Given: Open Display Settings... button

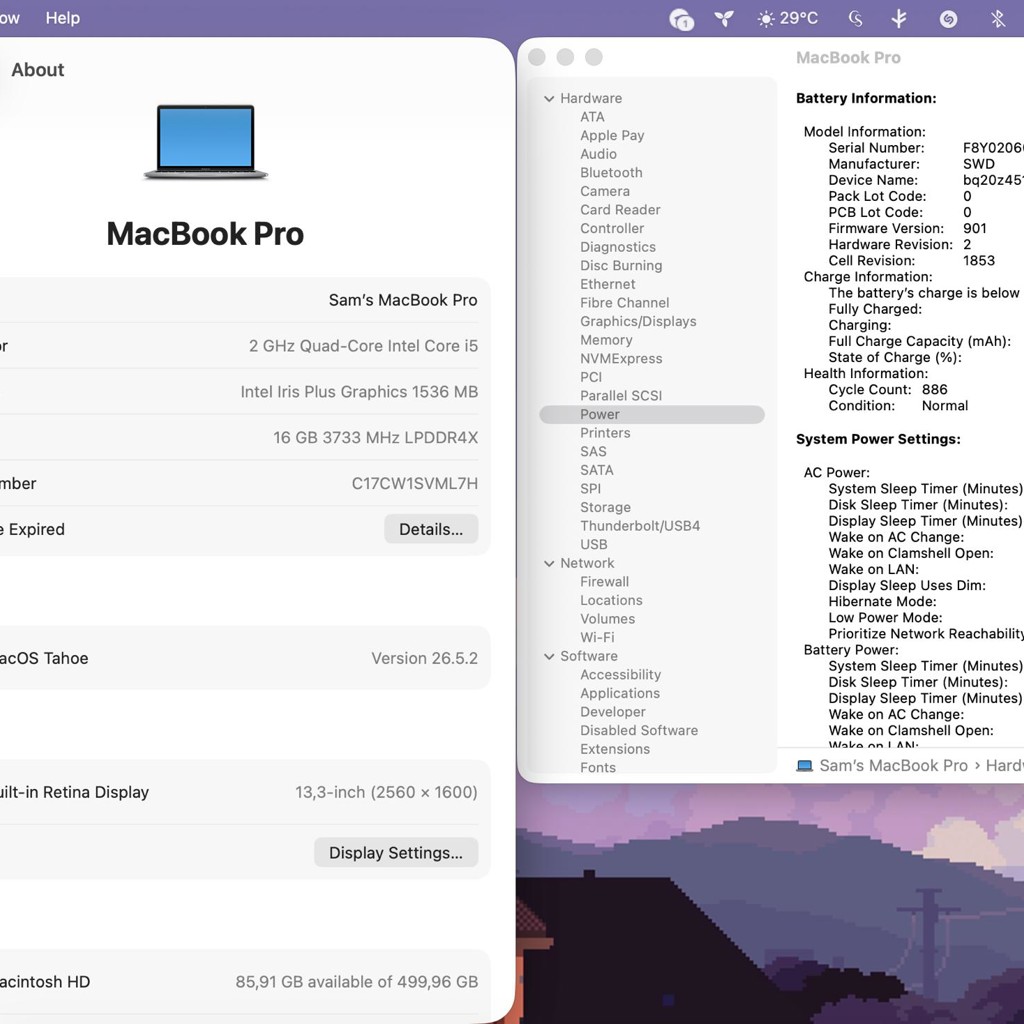Looking at the screenshot, I should coord(396,852).
